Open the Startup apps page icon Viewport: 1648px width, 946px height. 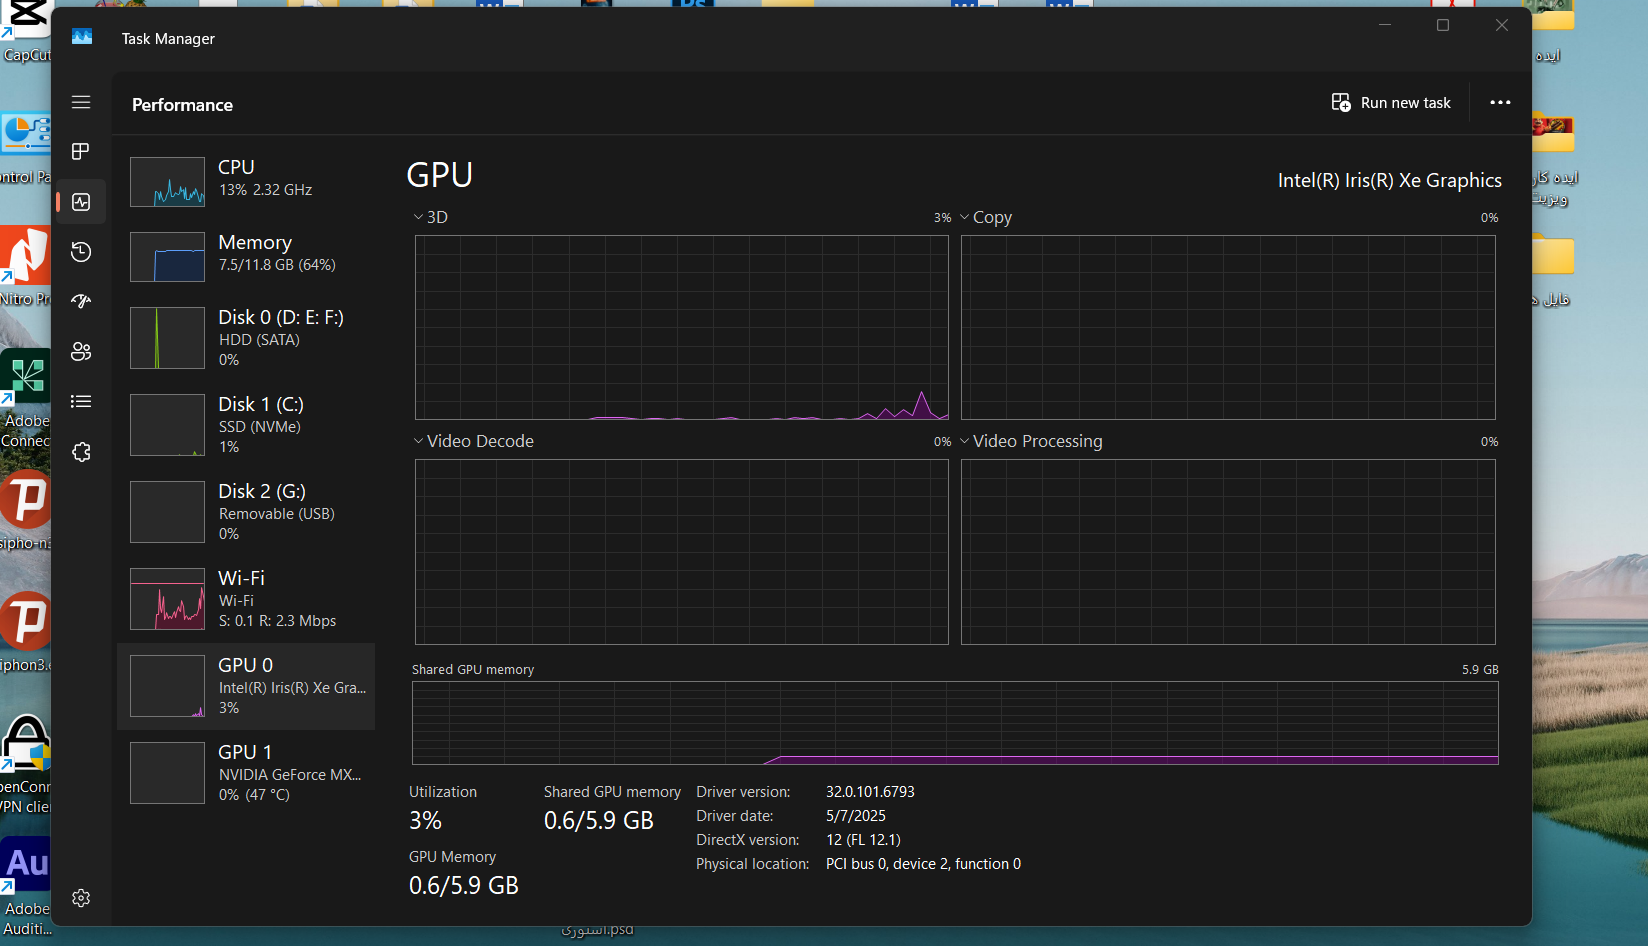point(81,301)
